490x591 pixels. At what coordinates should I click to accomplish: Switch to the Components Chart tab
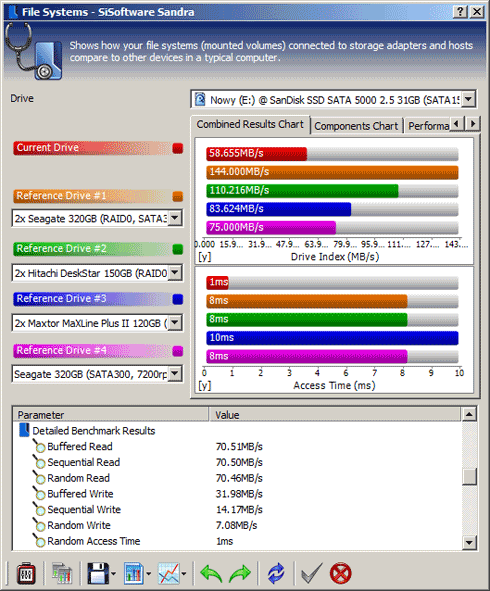(356, 126)
